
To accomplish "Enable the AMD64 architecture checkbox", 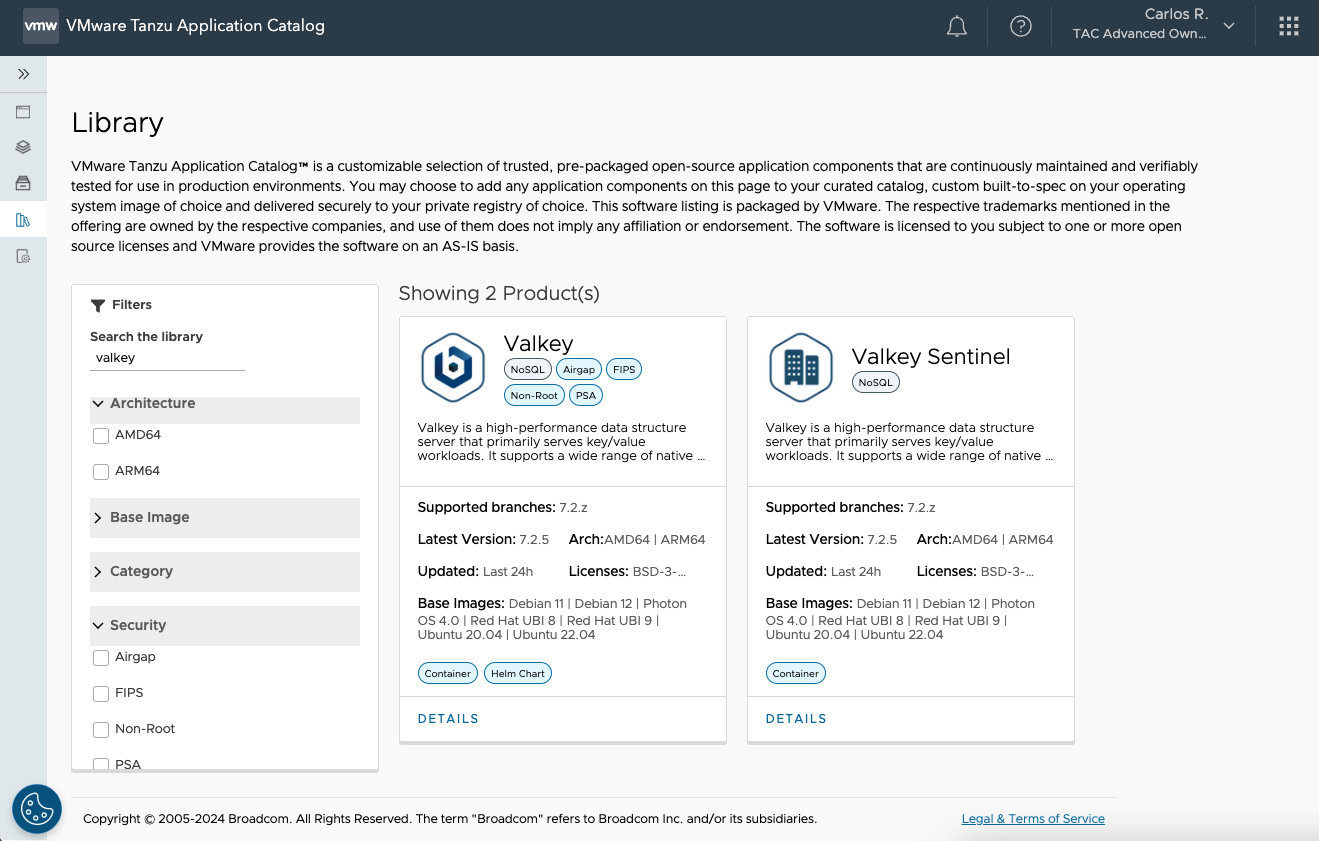I will tap(101, 436).
